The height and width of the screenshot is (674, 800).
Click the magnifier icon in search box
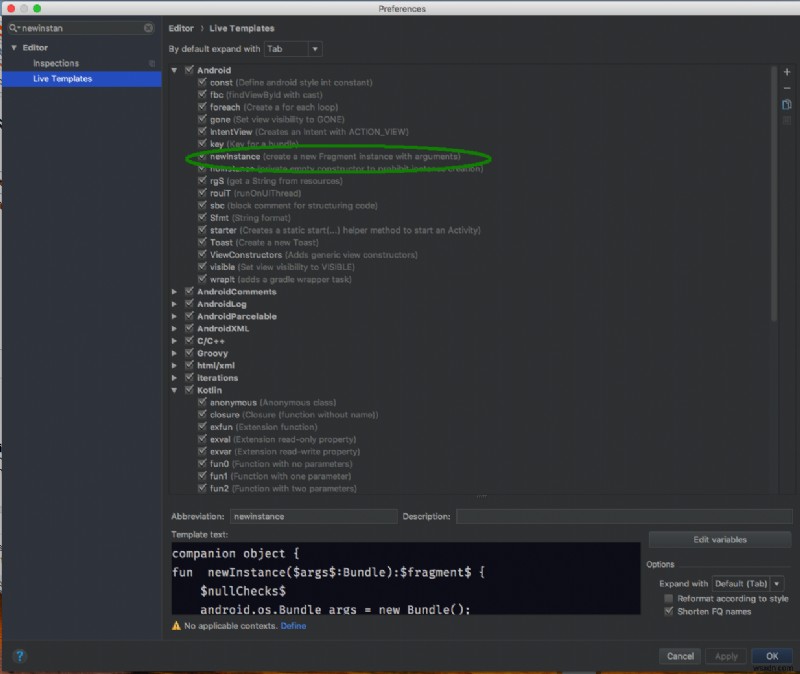[x=13, y=28]
